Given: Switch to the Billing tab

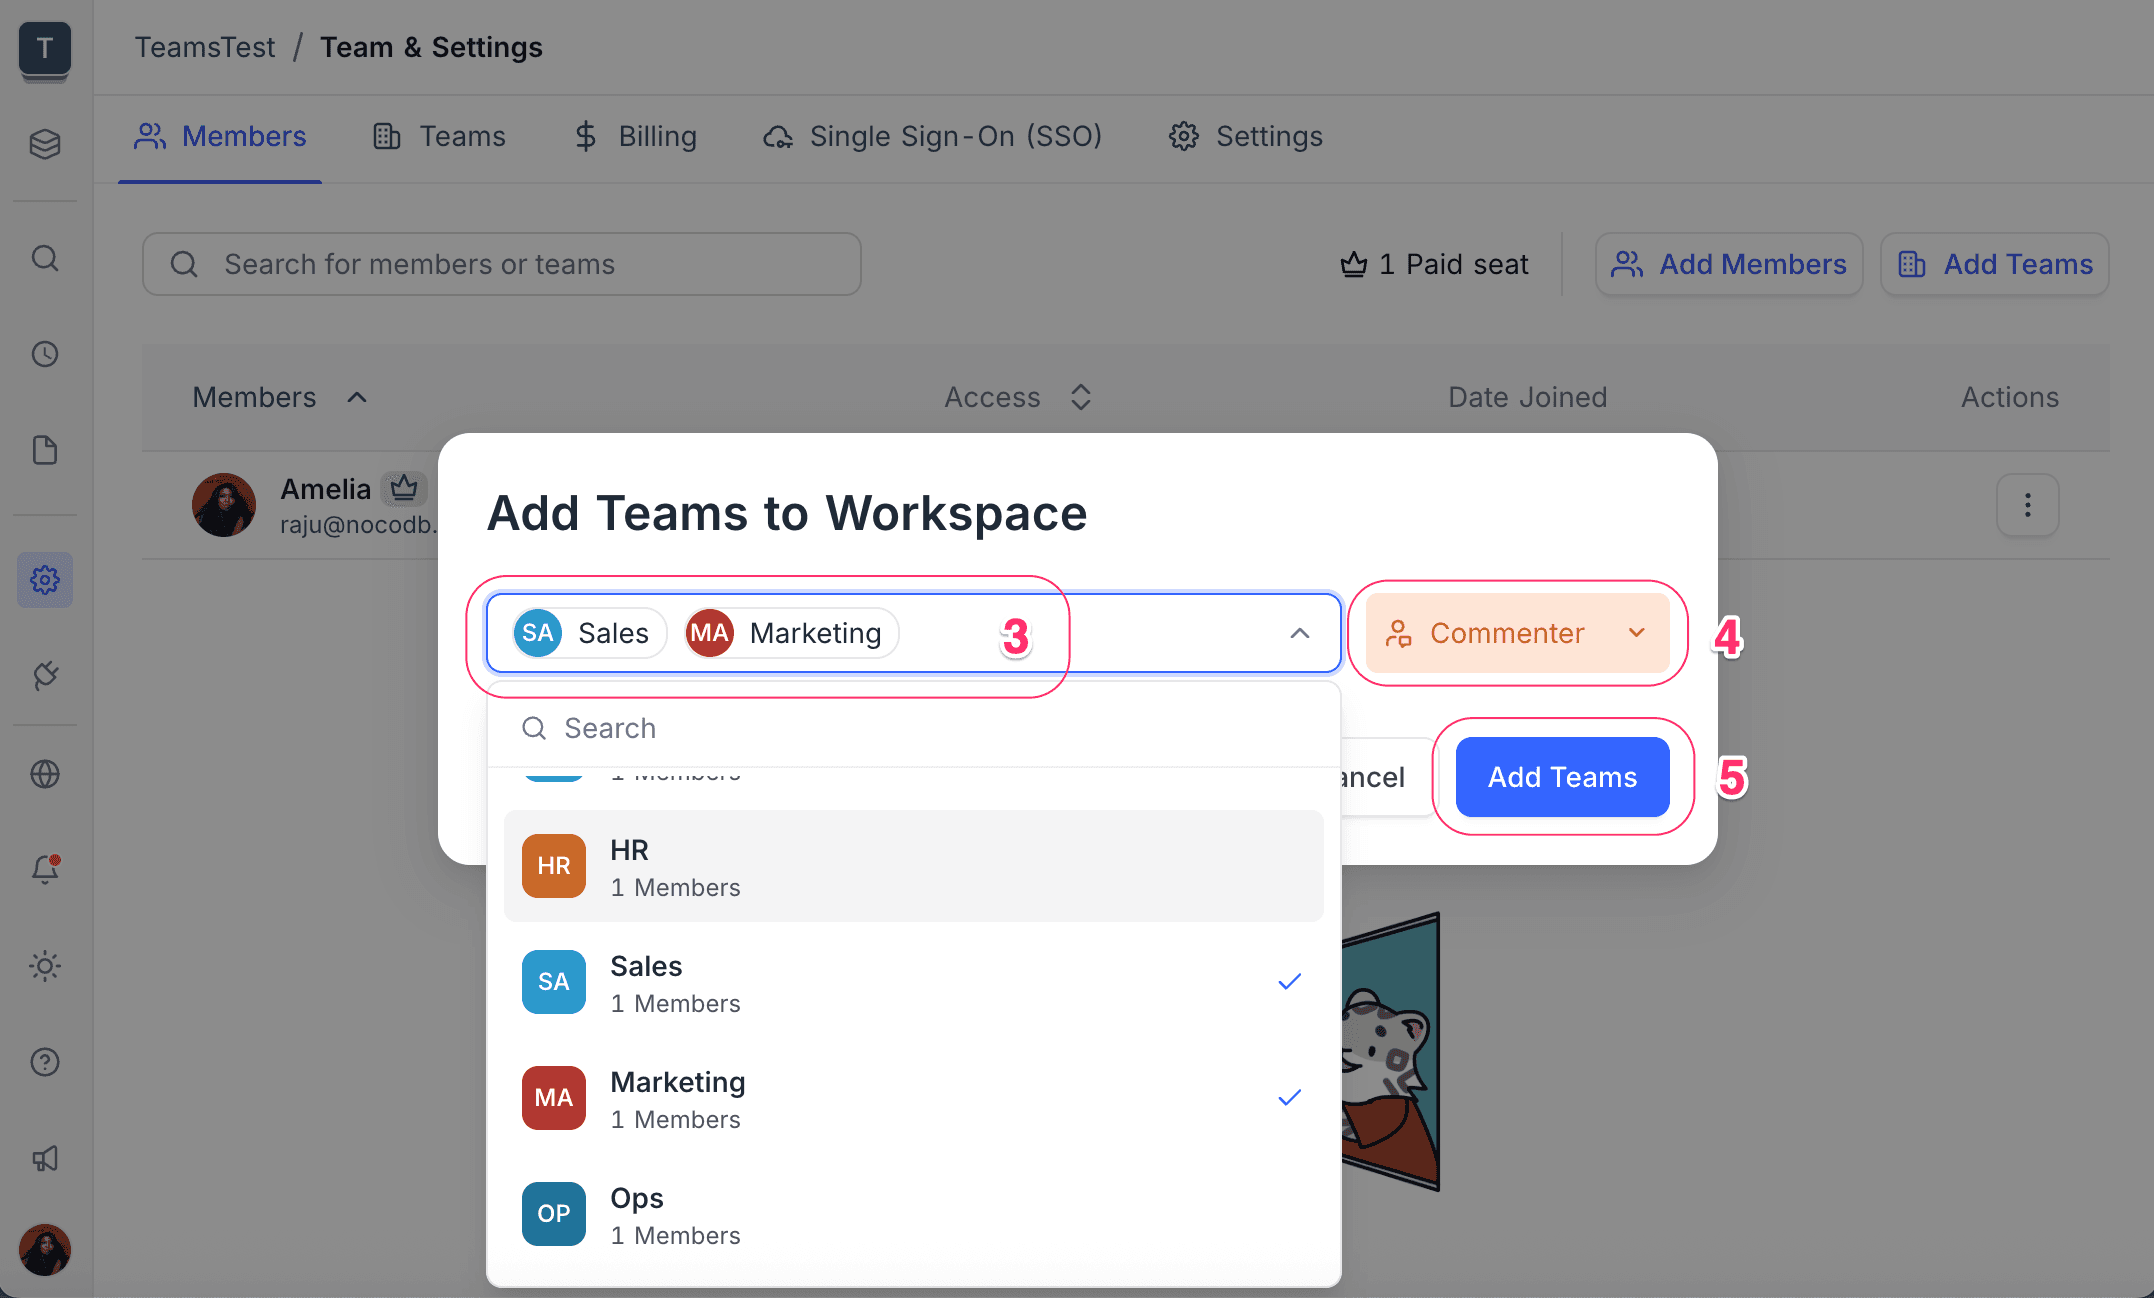Looking at the screenshot, I should [636, 136].
